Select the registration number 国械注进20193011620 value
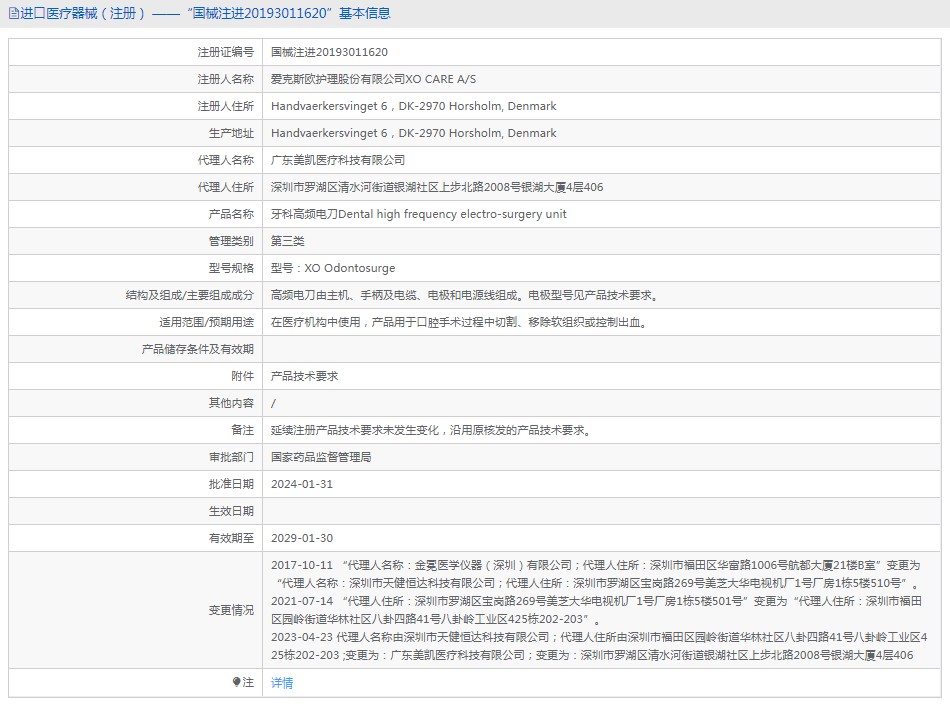950x704 pixels. (x=329, y=52)
